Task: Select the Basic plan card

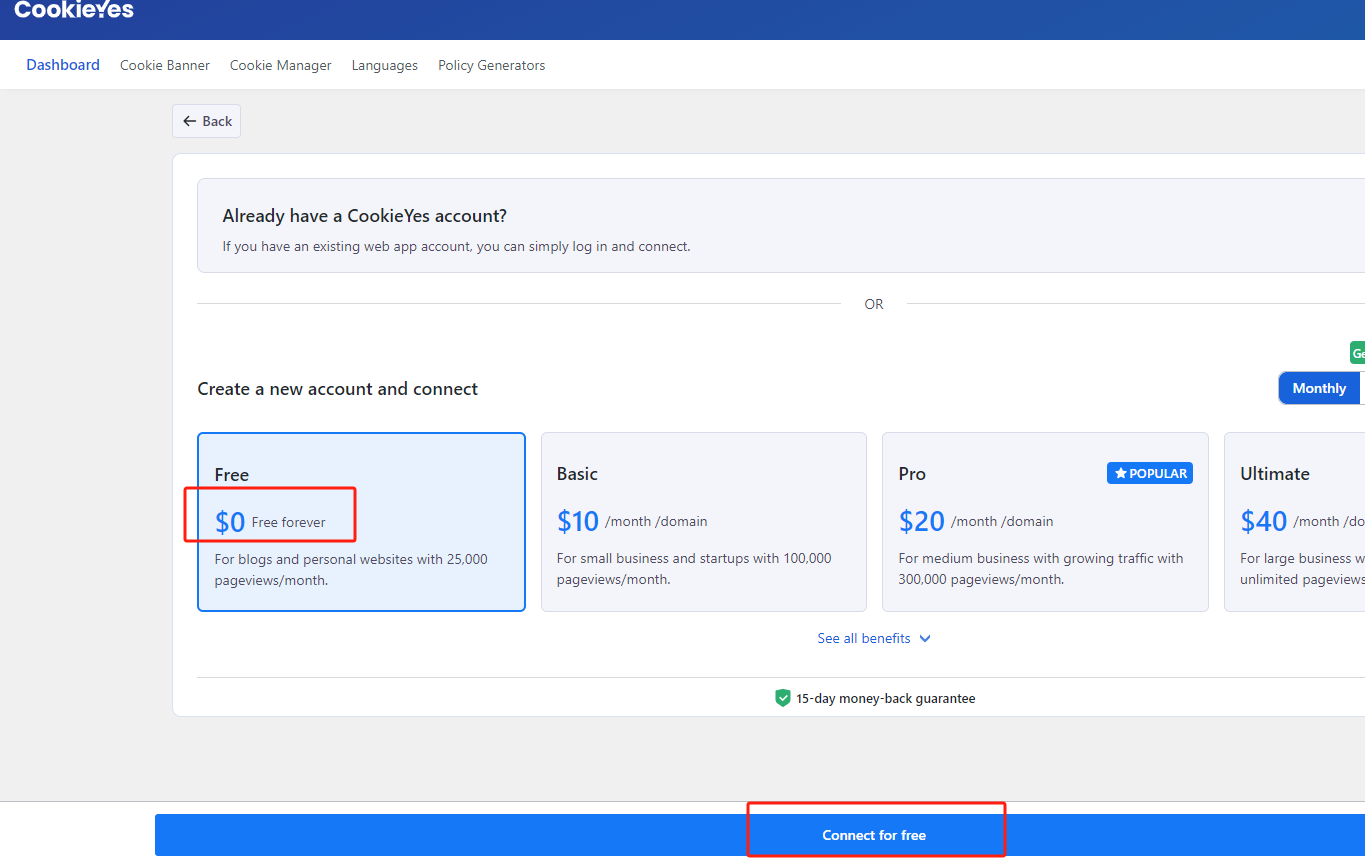Action: click(x=704, y=522)
